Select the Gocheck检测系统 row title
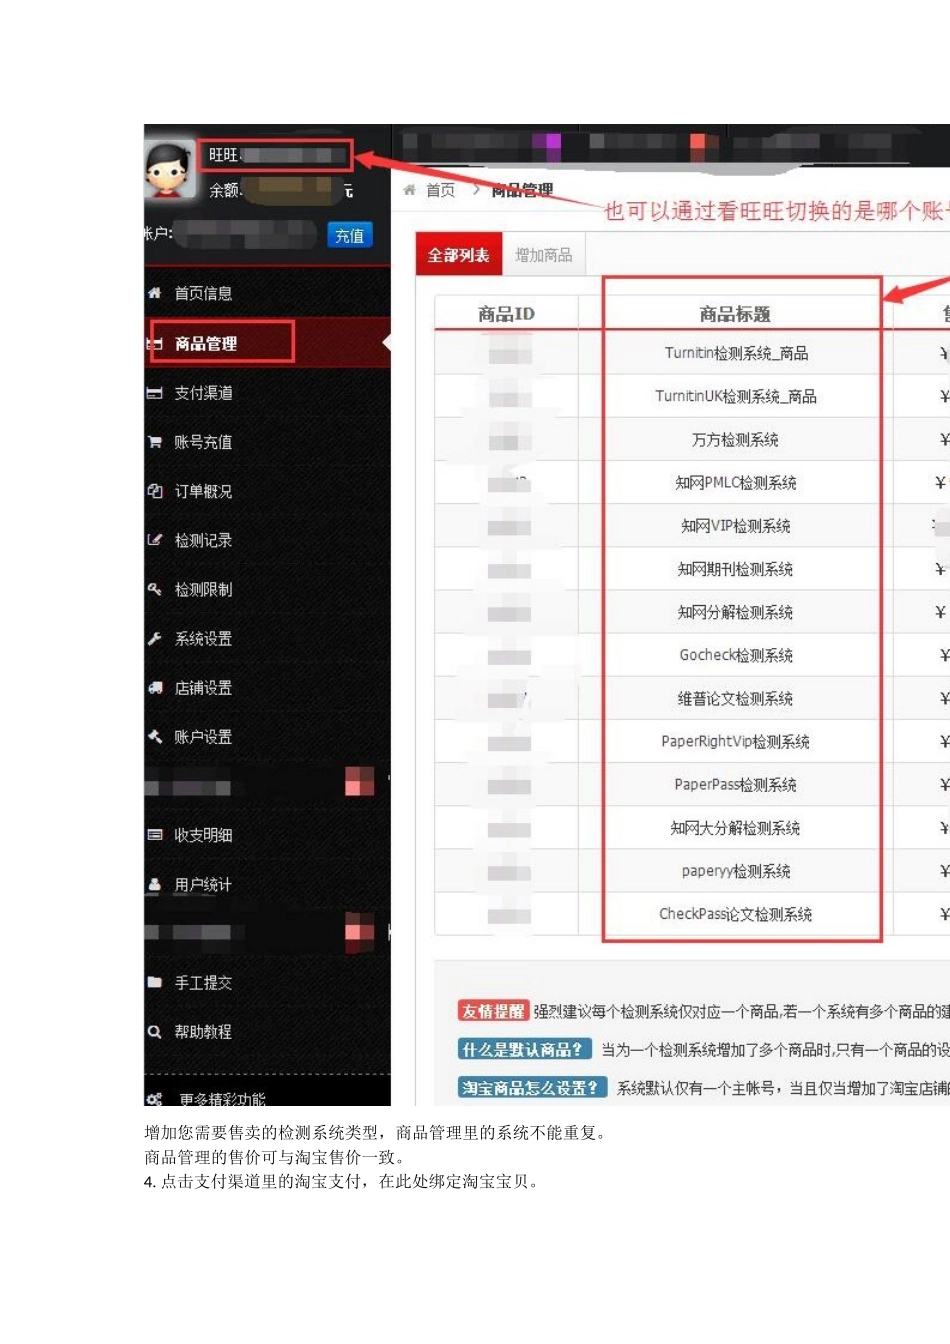Screen dimensions: 950x1344 (x=736, y=655)
